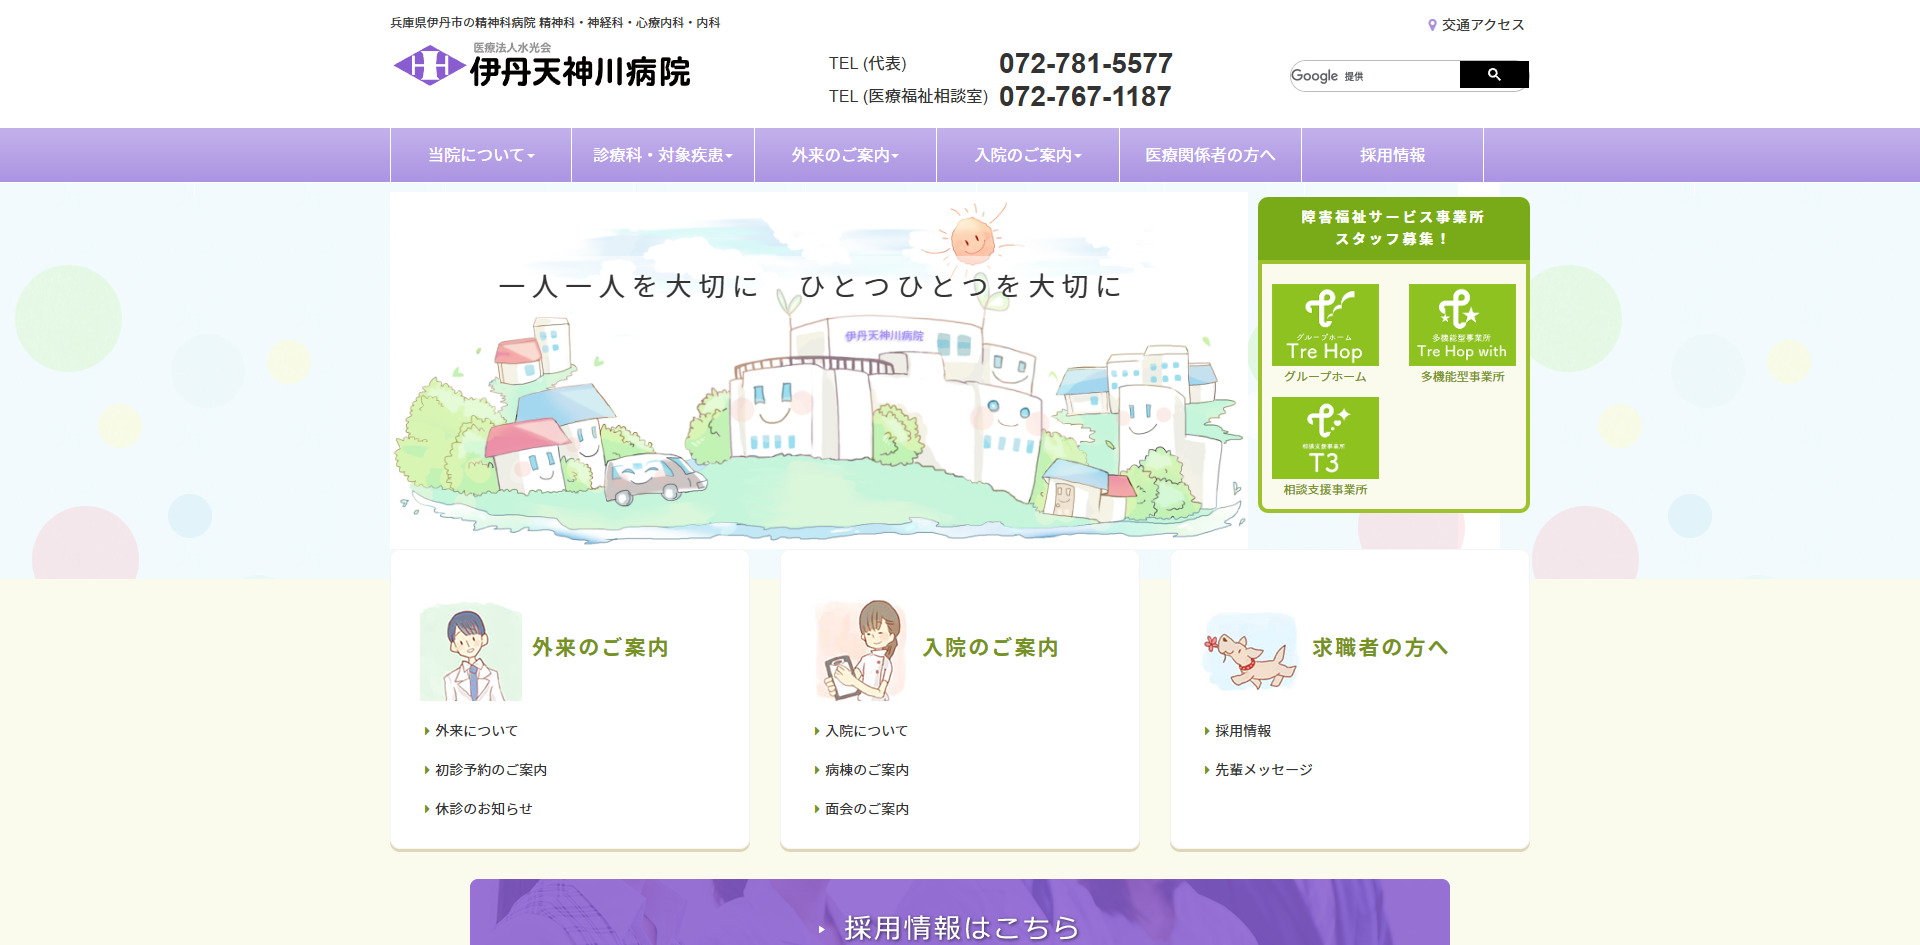Click the doctor illustration for outpatient guide
Screen dimensions: 1920x945
(x=471, y=652)
